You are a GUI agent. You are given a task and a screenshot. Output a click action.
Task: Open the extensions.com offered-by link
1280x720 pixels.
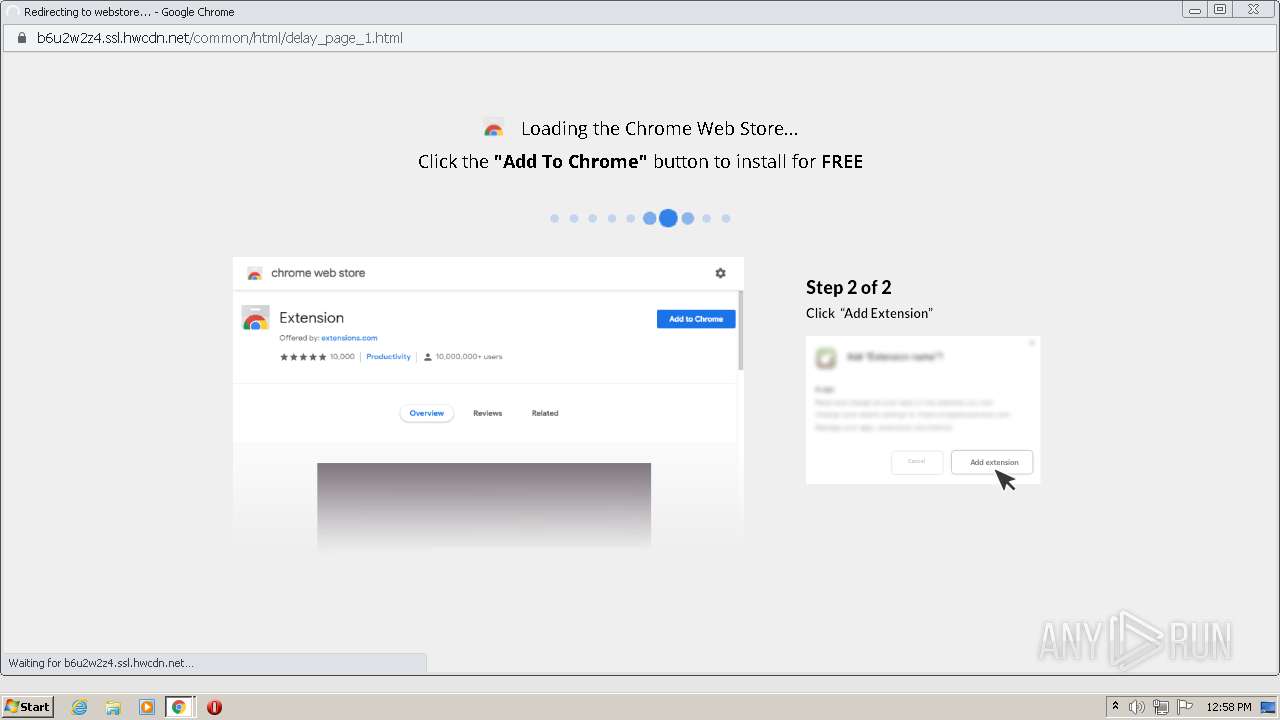point(349,338)
